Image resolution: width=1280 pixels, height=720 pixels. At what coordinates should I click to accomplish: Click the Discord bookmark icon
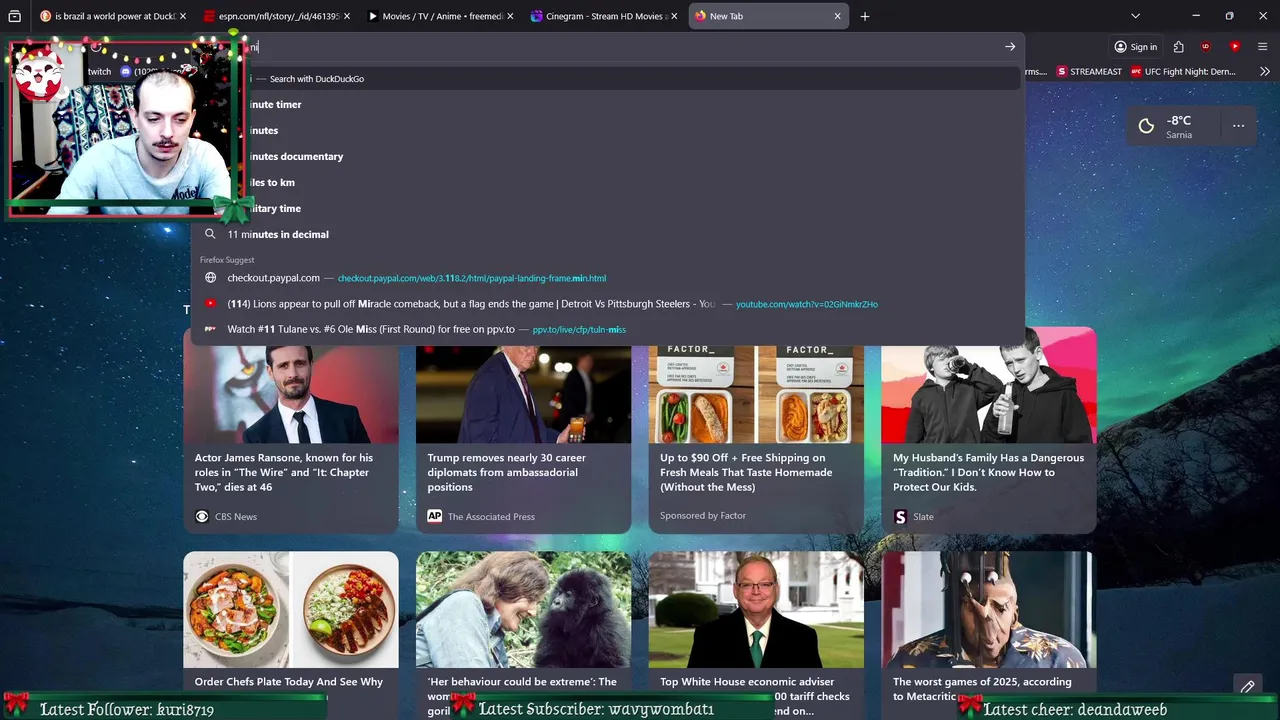click(125, 72)
